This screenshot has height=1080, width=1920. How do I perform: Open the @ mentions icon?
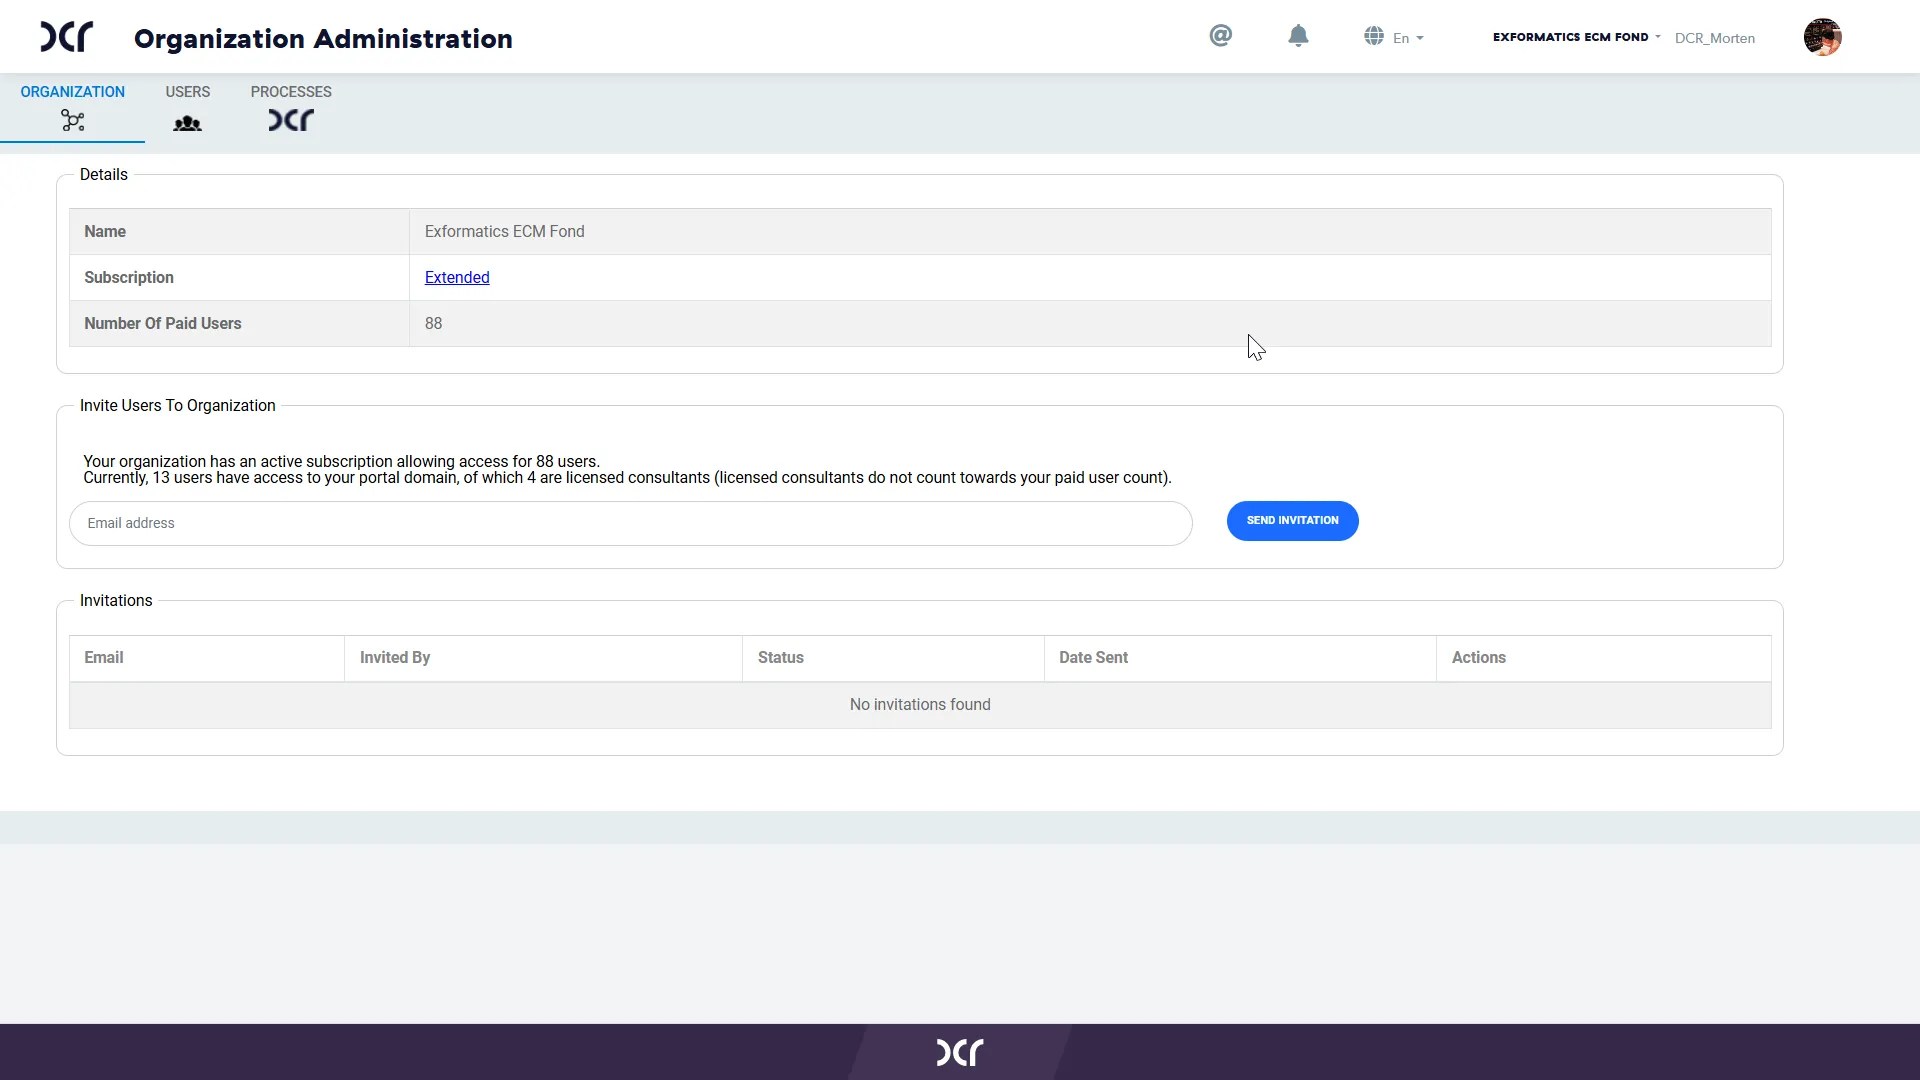pos(1220,36)
